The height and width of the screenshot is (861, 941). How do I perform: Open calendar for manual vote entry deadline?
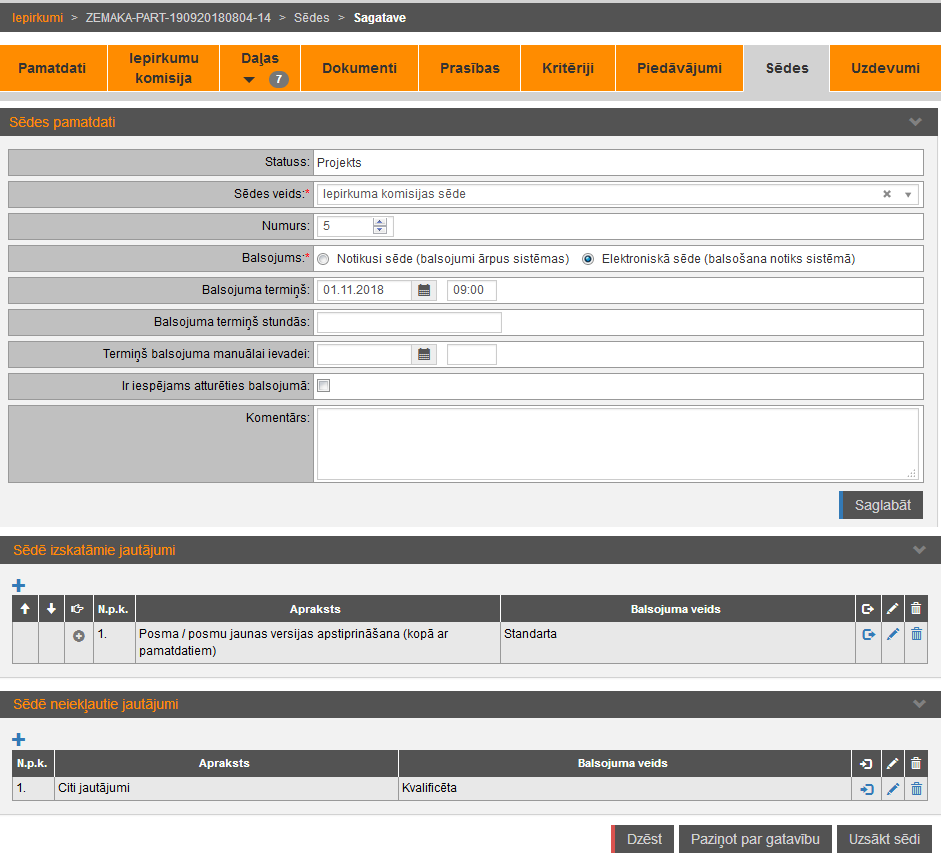click(424, 354)
